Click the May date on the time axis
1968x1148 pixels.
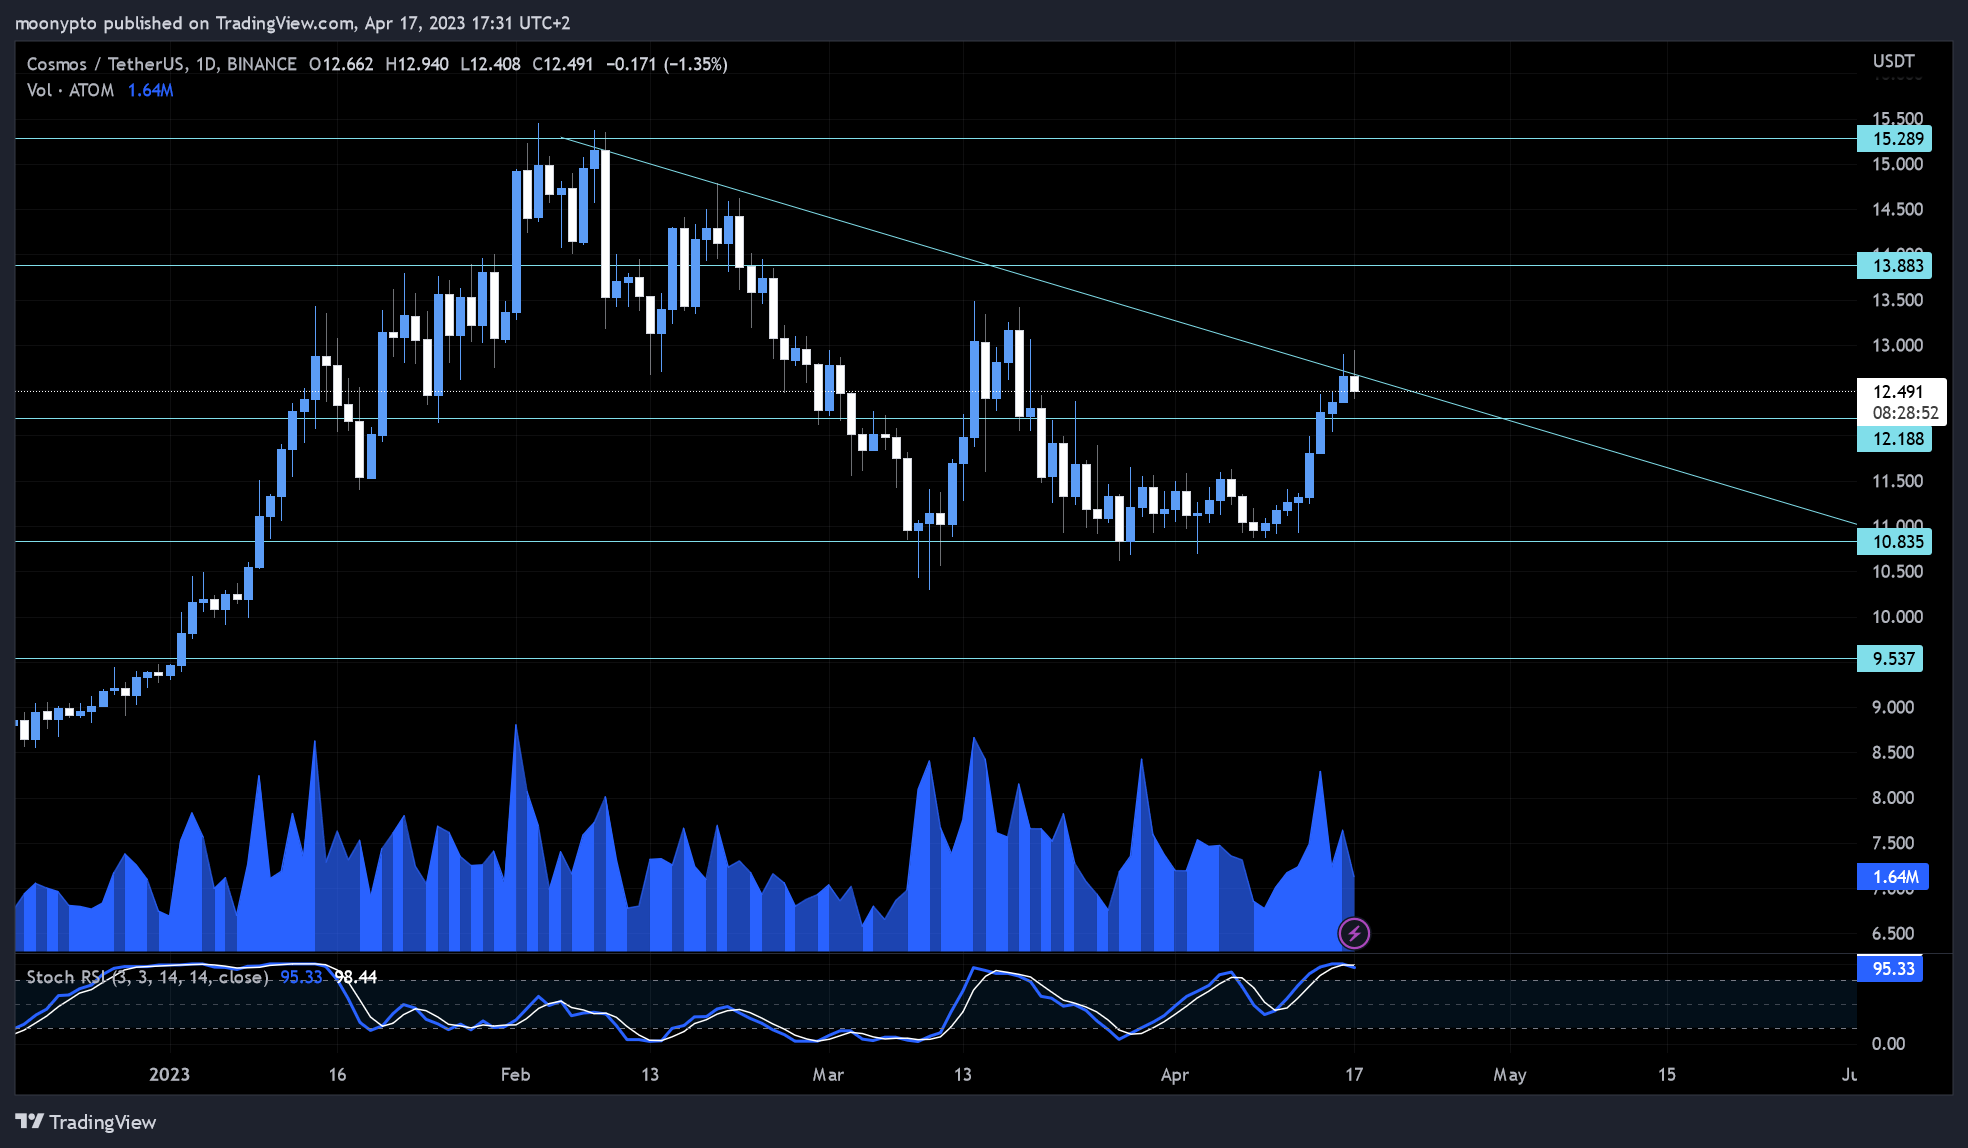[1510, 1075]
